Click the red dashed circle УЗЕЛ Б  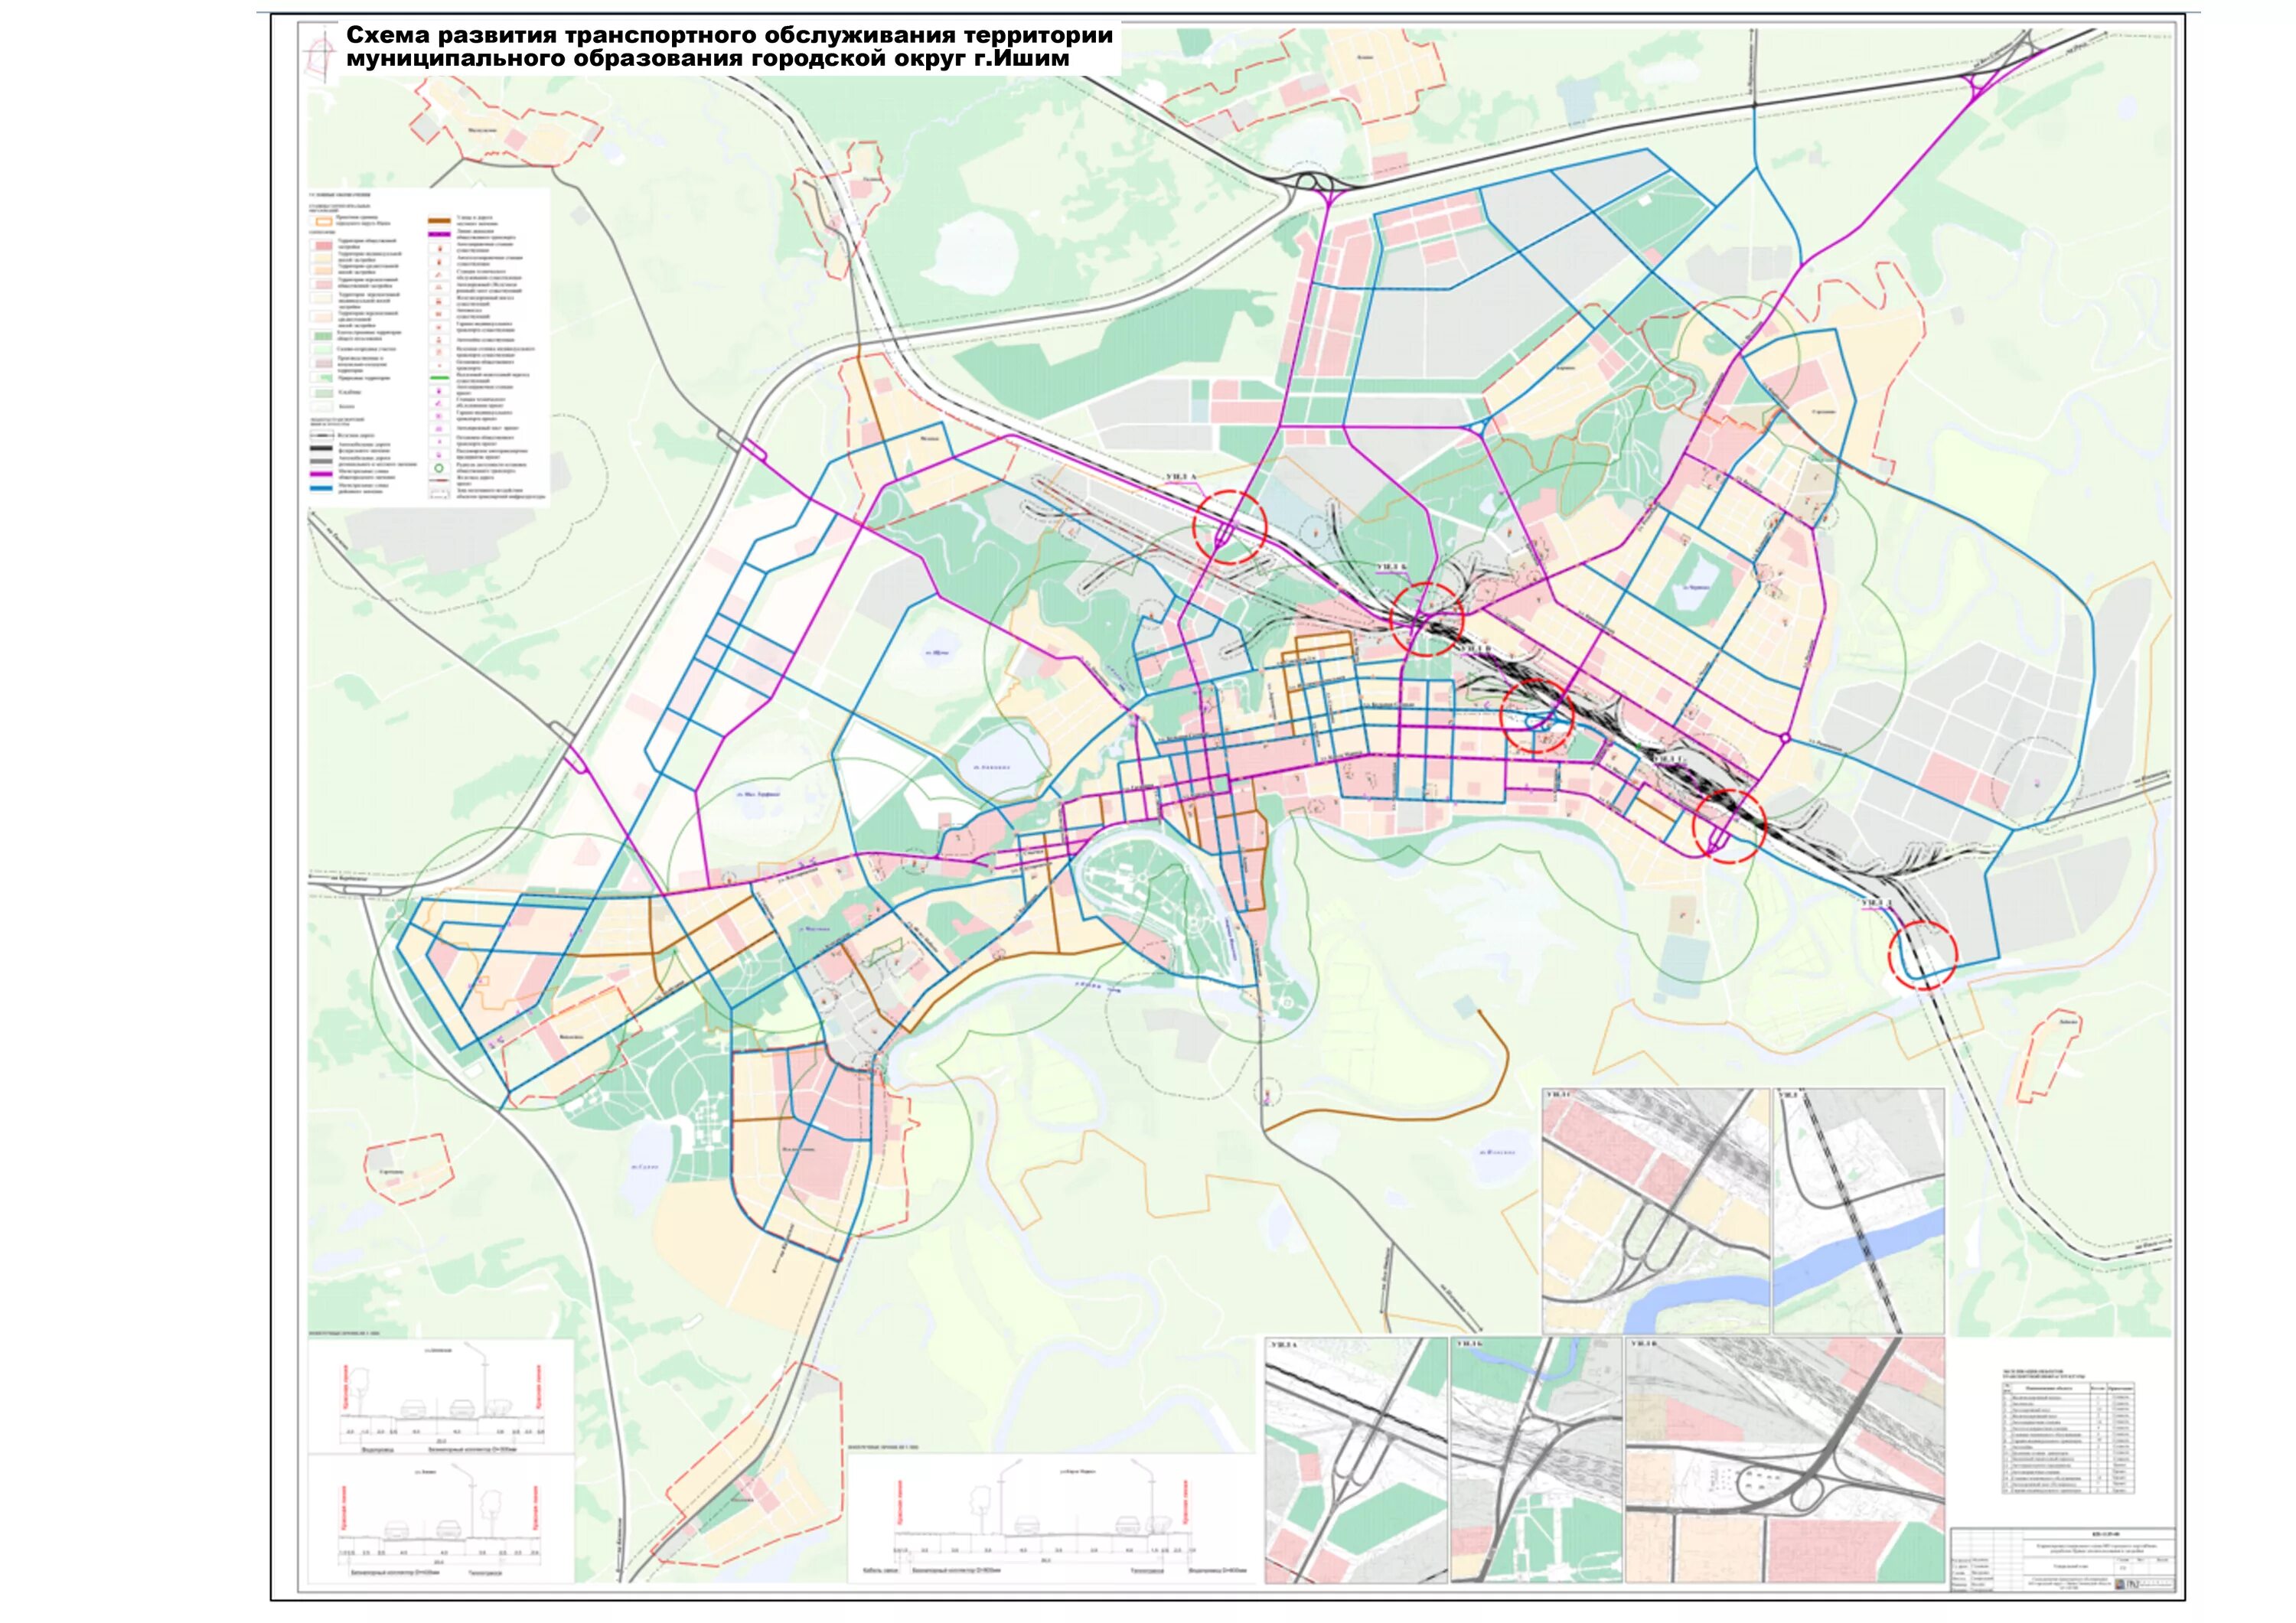tap(1426, 618)
